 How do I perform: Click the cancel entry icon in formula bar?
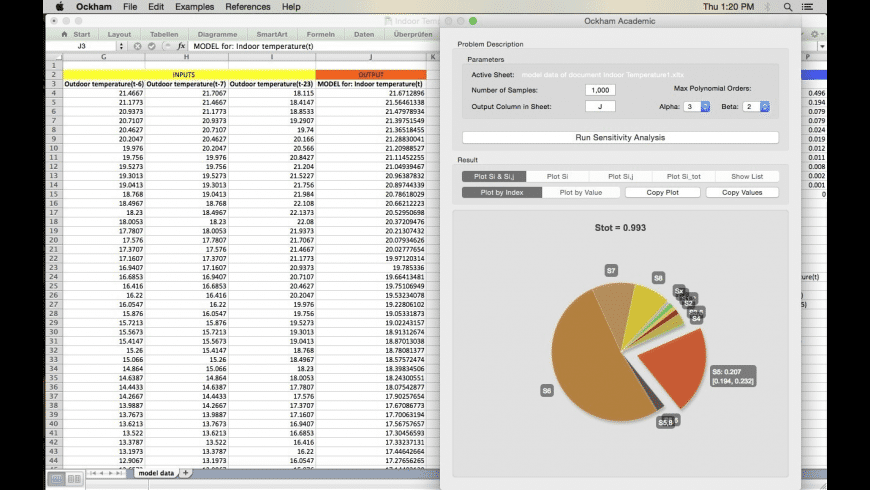(x=137, y=46)
